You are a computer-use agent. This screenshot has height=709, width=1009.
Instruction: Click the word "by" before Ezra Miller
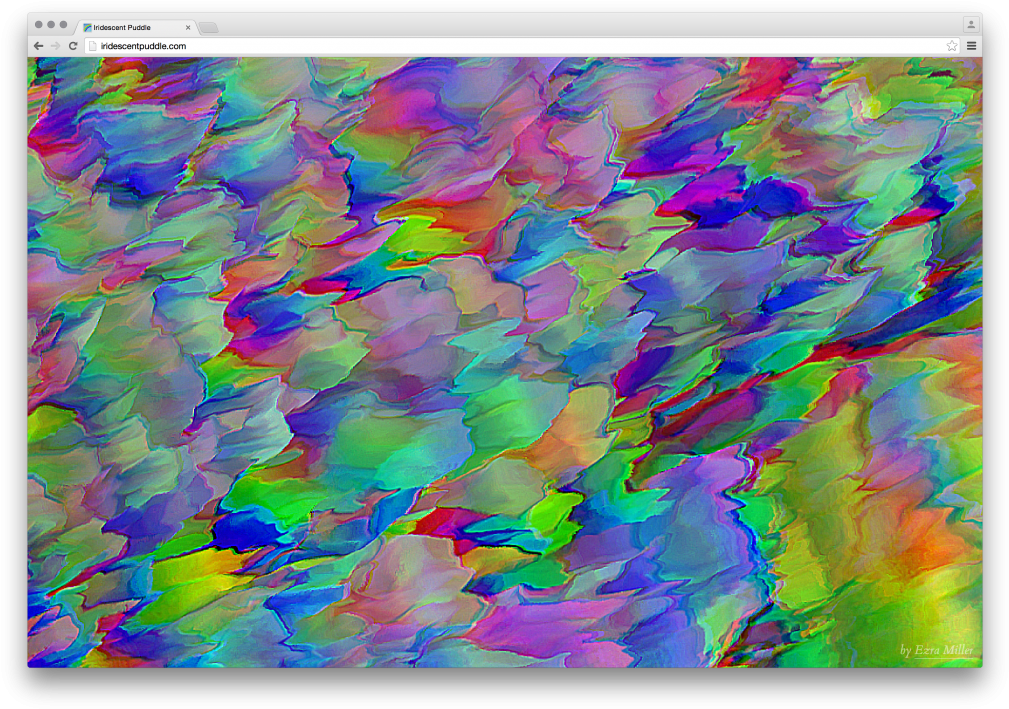coord(906,651)
